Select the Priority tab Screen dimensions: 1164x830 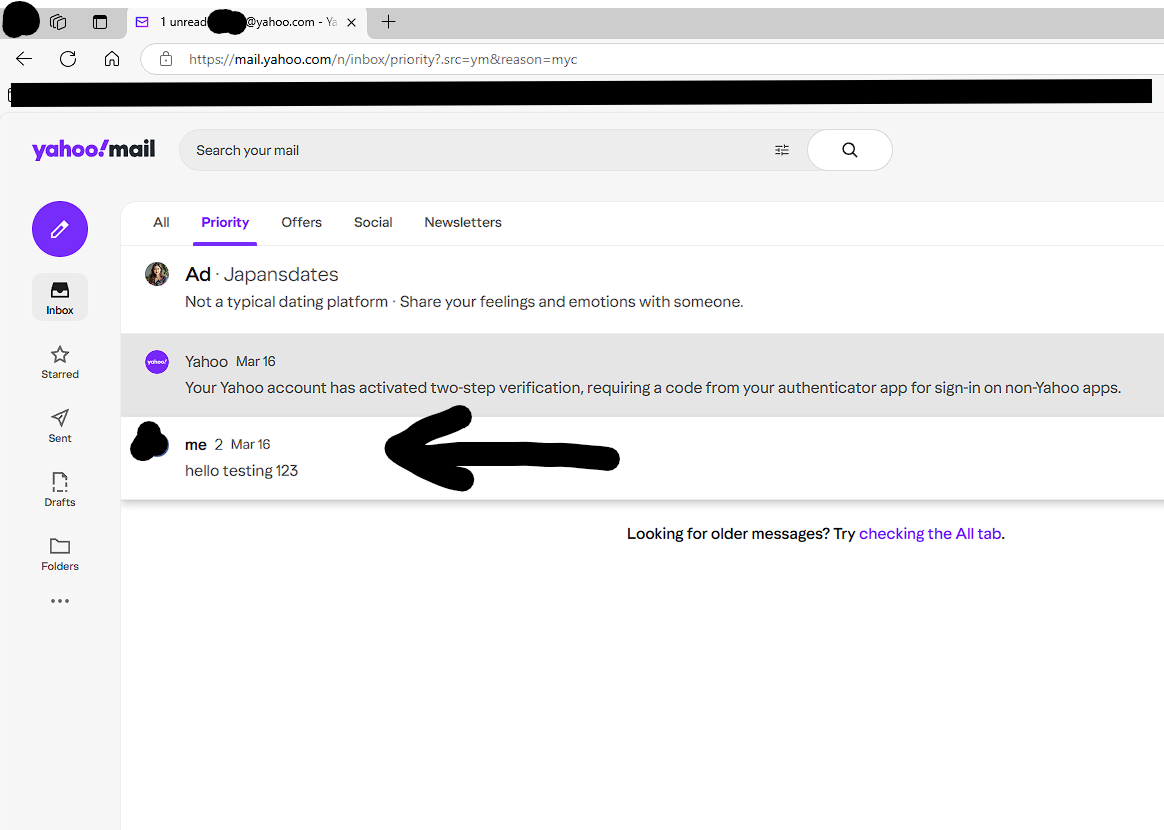(x=225, y=222)
